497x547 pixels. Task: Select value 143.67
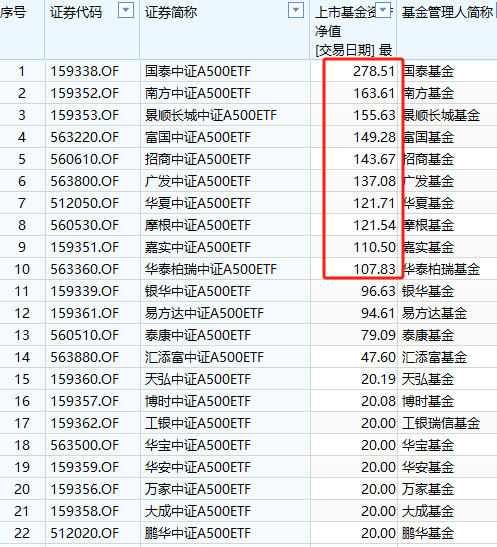[374, 159]
